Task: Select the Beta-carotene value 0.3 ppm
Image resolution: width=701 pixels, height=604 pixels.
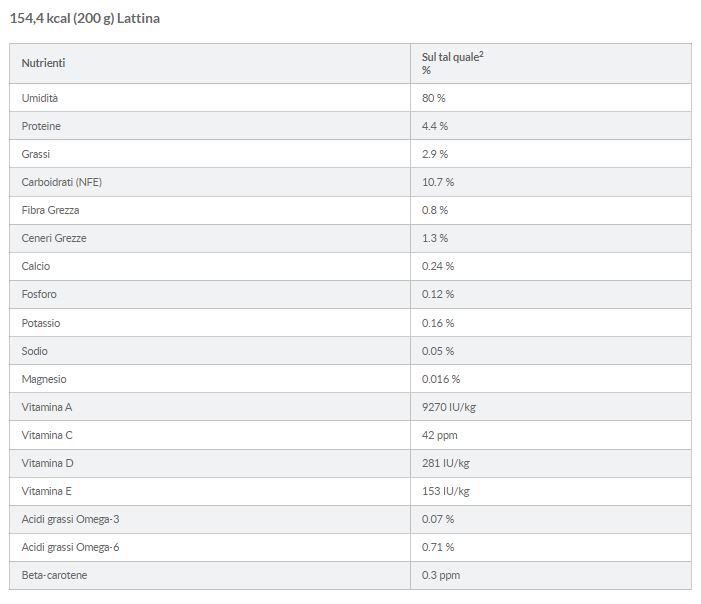Action: pos(441,575)
